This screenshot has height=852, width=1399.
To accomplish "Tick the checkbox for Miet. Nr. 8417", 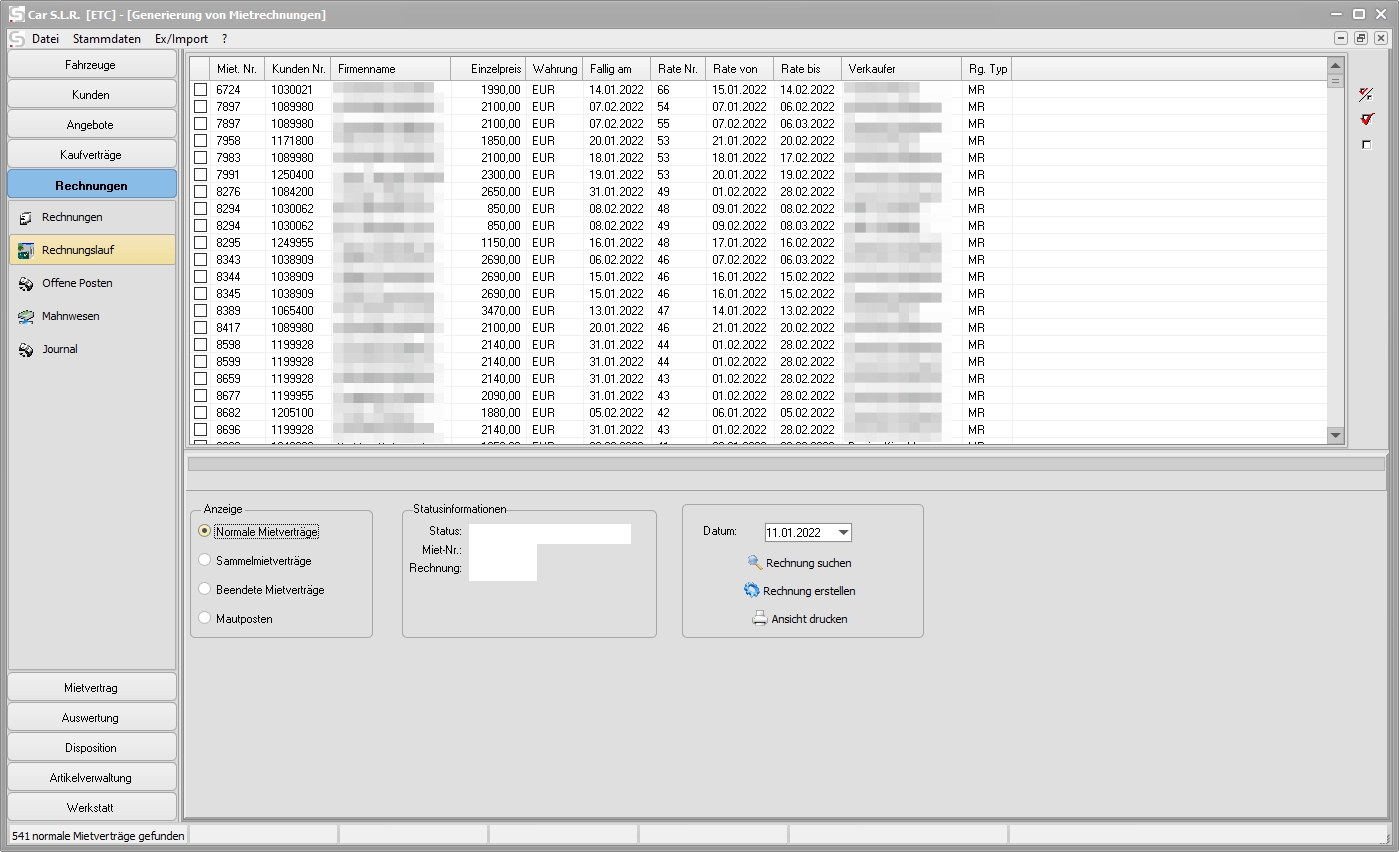I will point(200,328).
